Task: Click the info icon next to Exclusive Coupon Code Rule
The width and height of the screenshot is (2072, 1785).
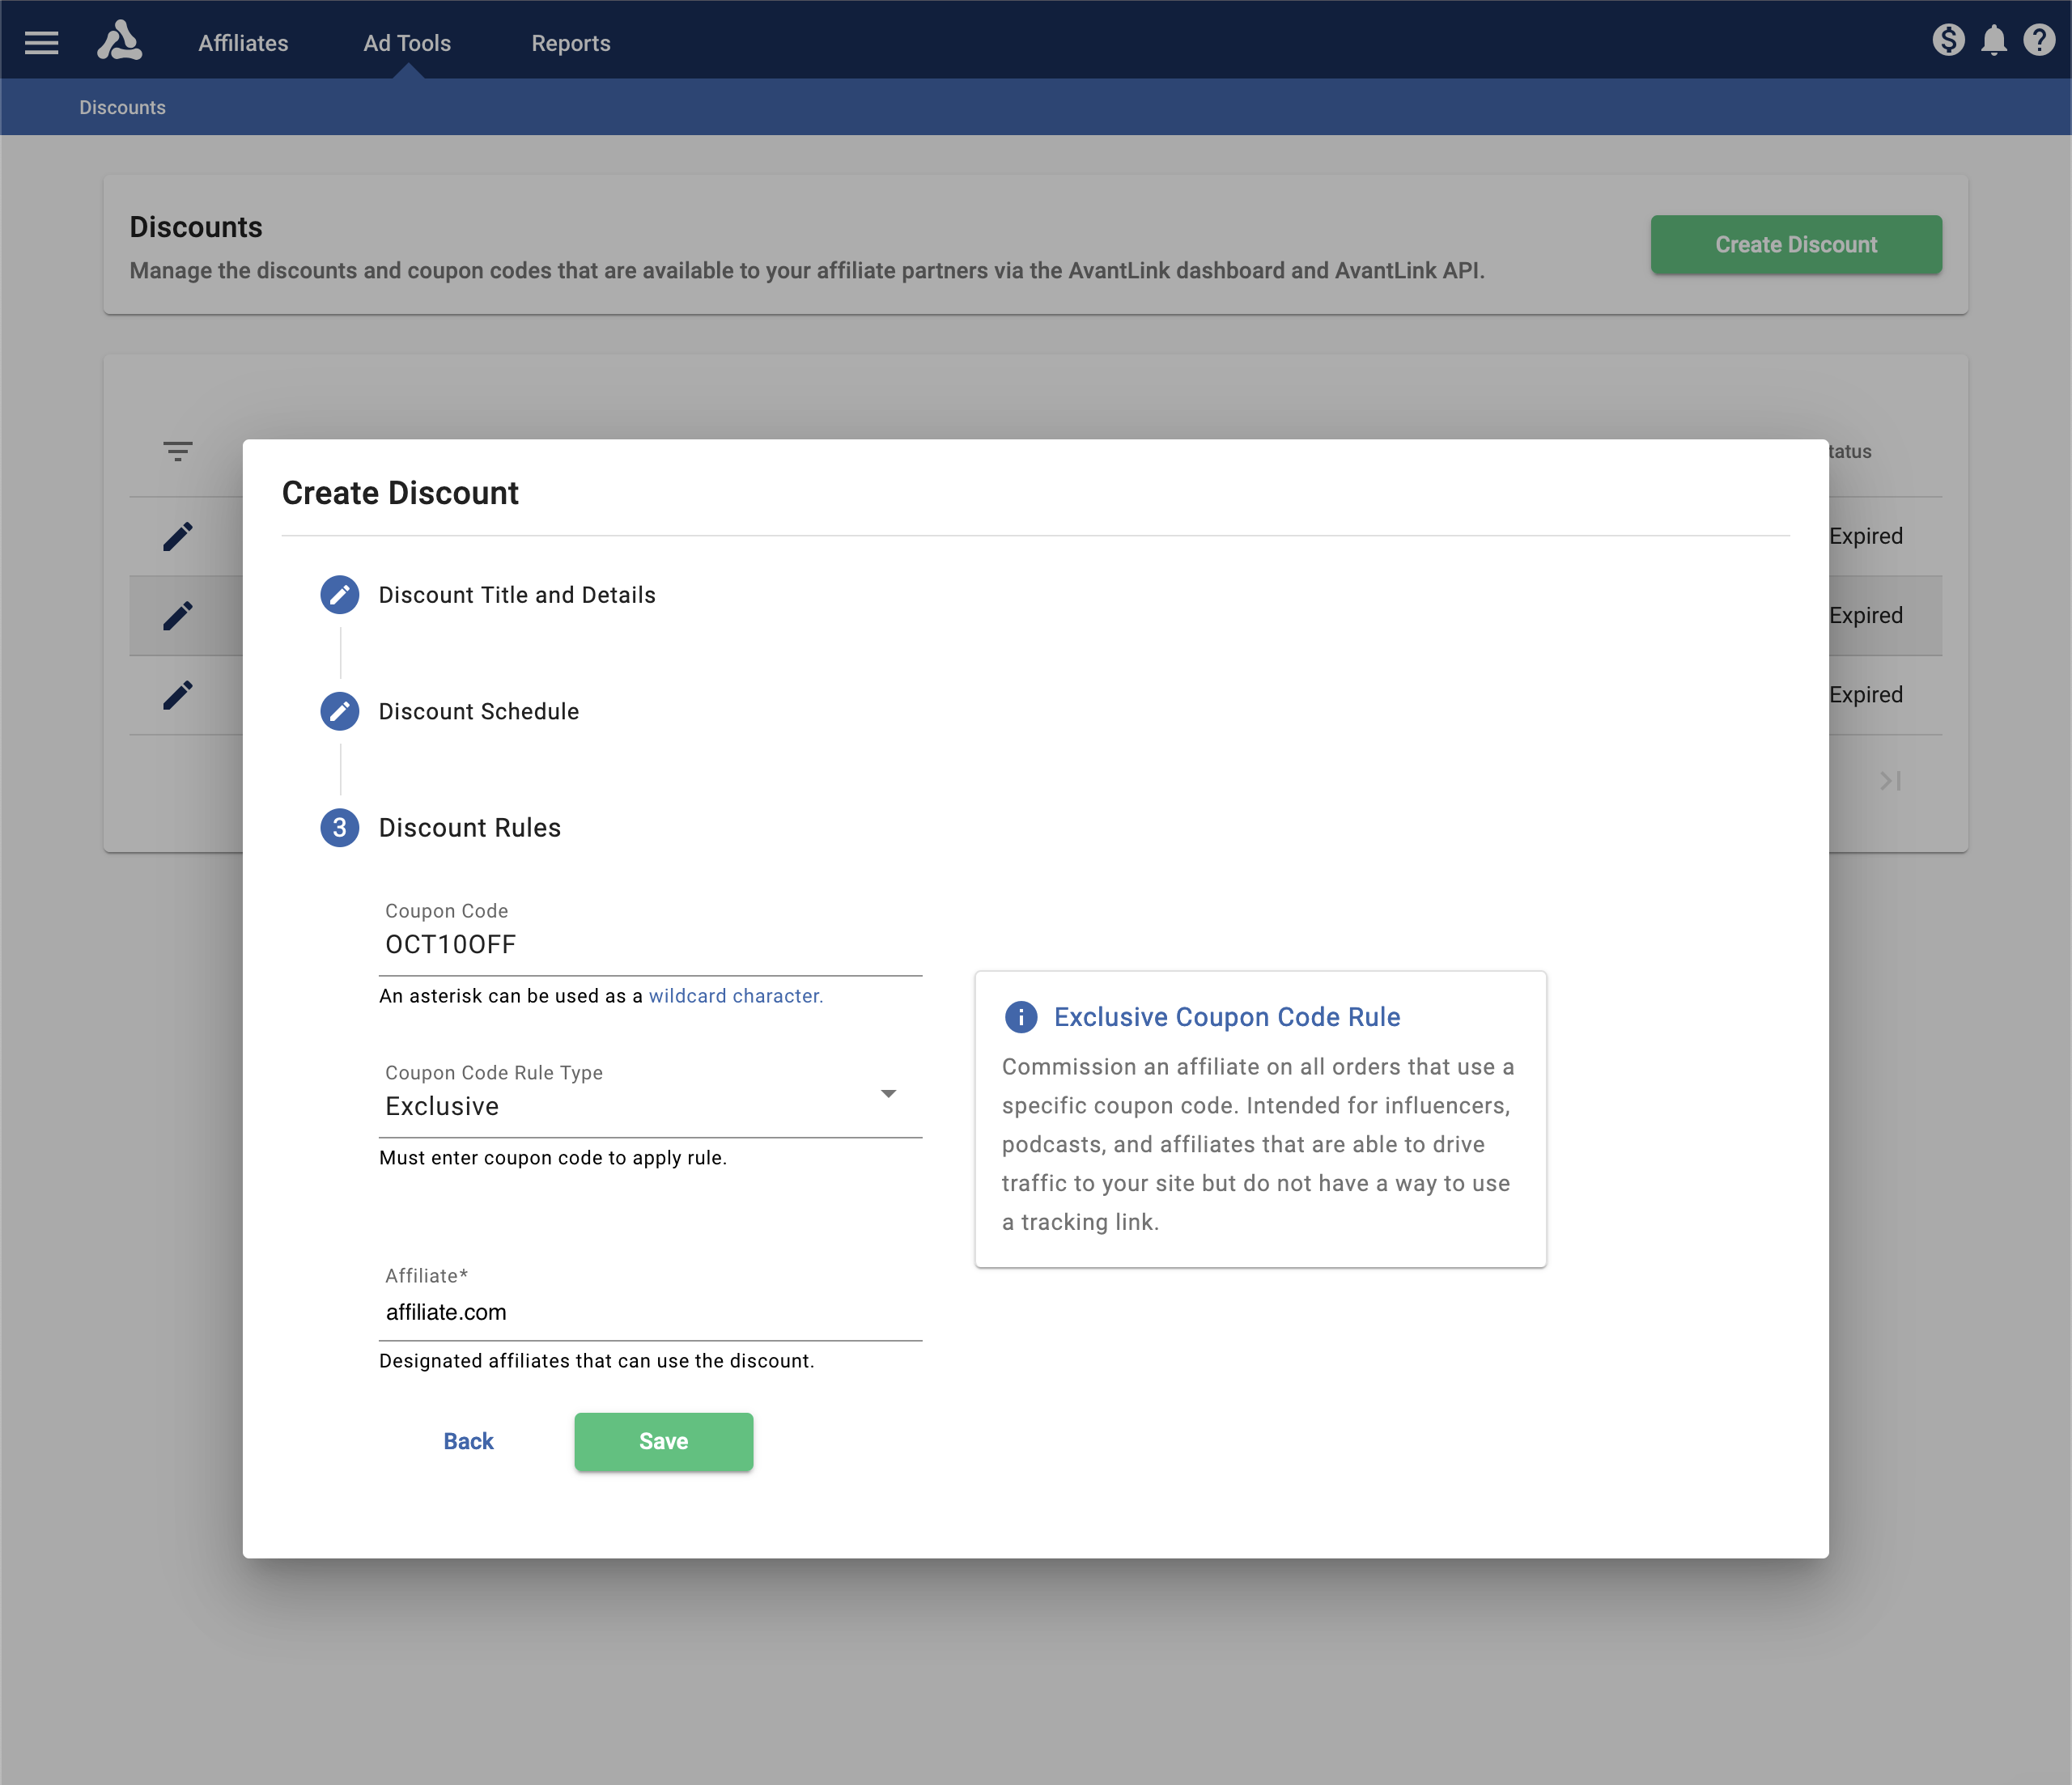Action: point(1020,1017)
